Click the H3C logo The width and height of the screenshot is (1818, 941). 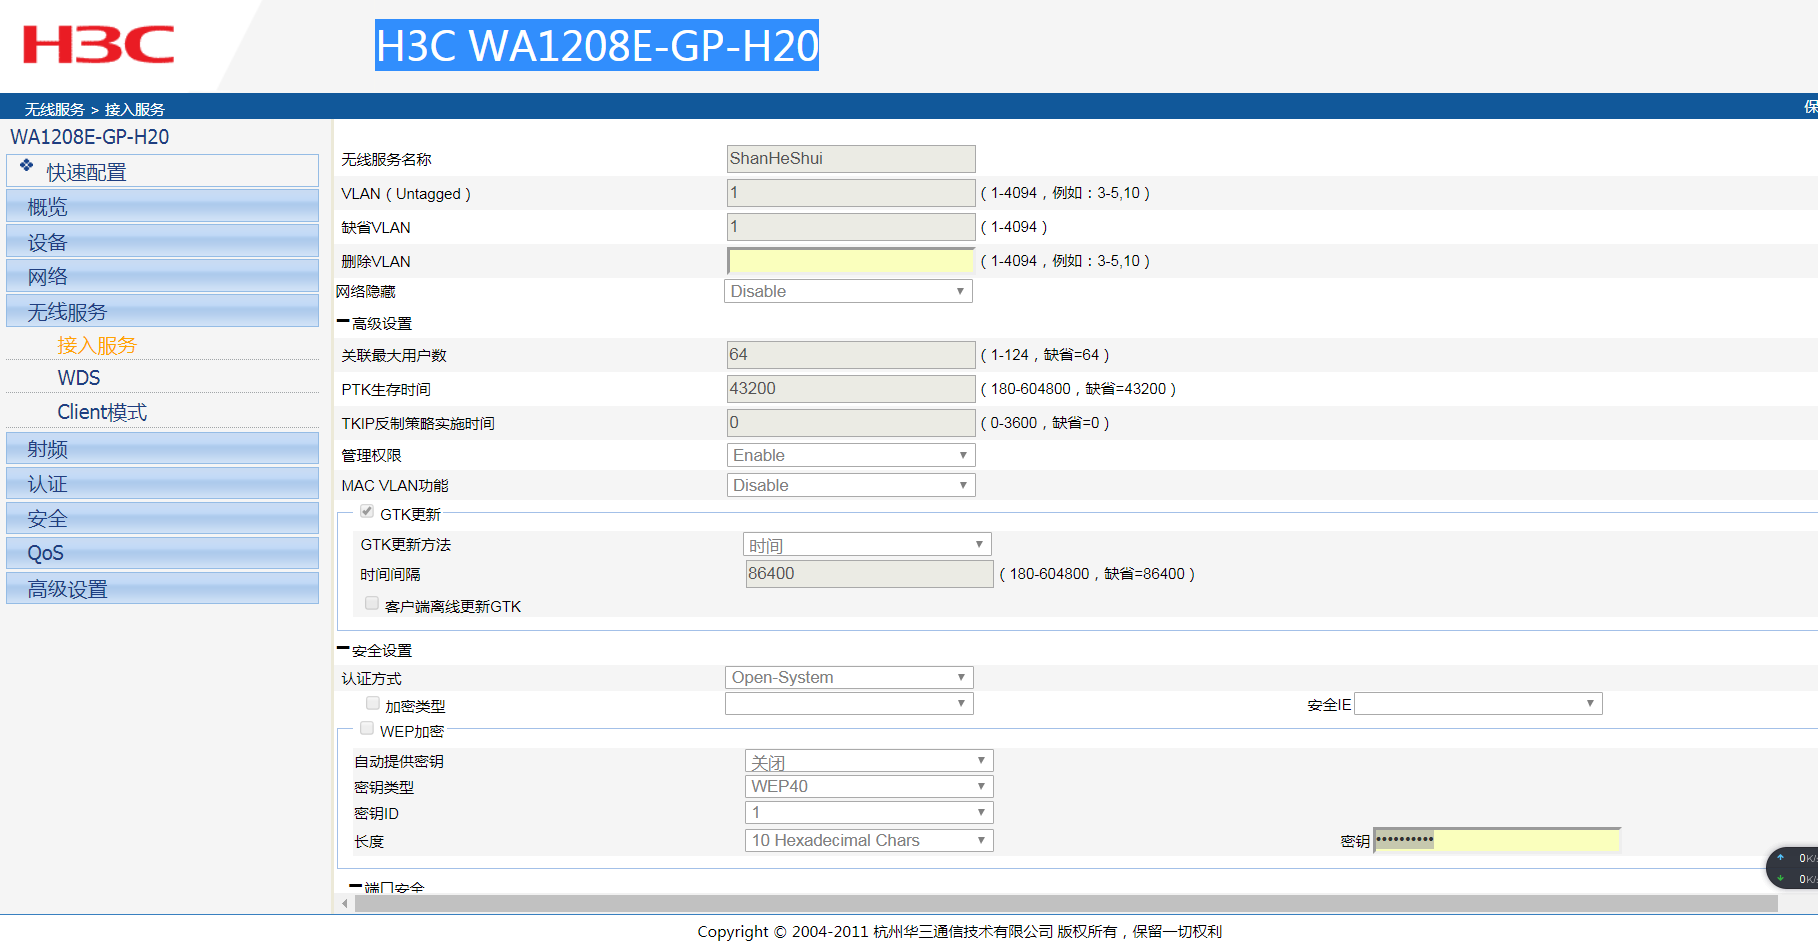coord(98,45)
